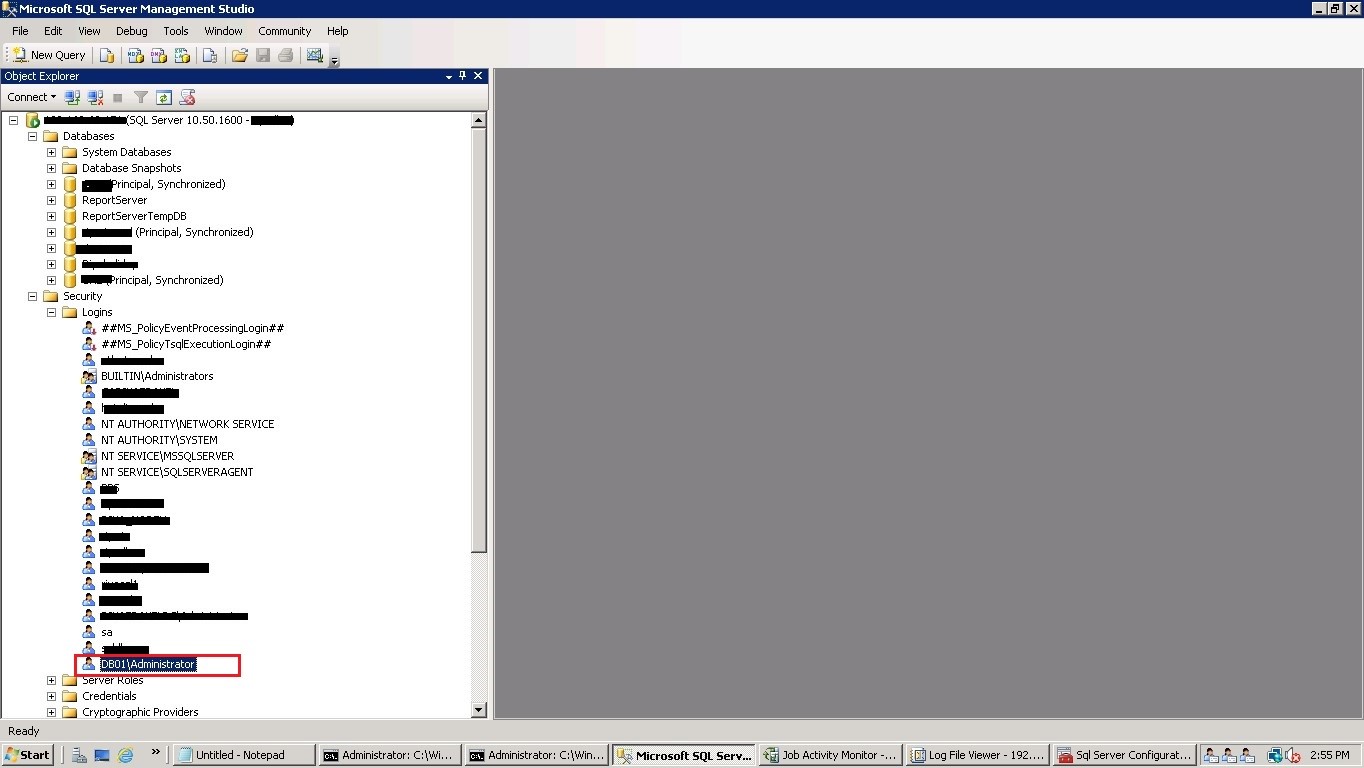
Task: Click the New Query toolbar button
Action: [x=49, y=55]
